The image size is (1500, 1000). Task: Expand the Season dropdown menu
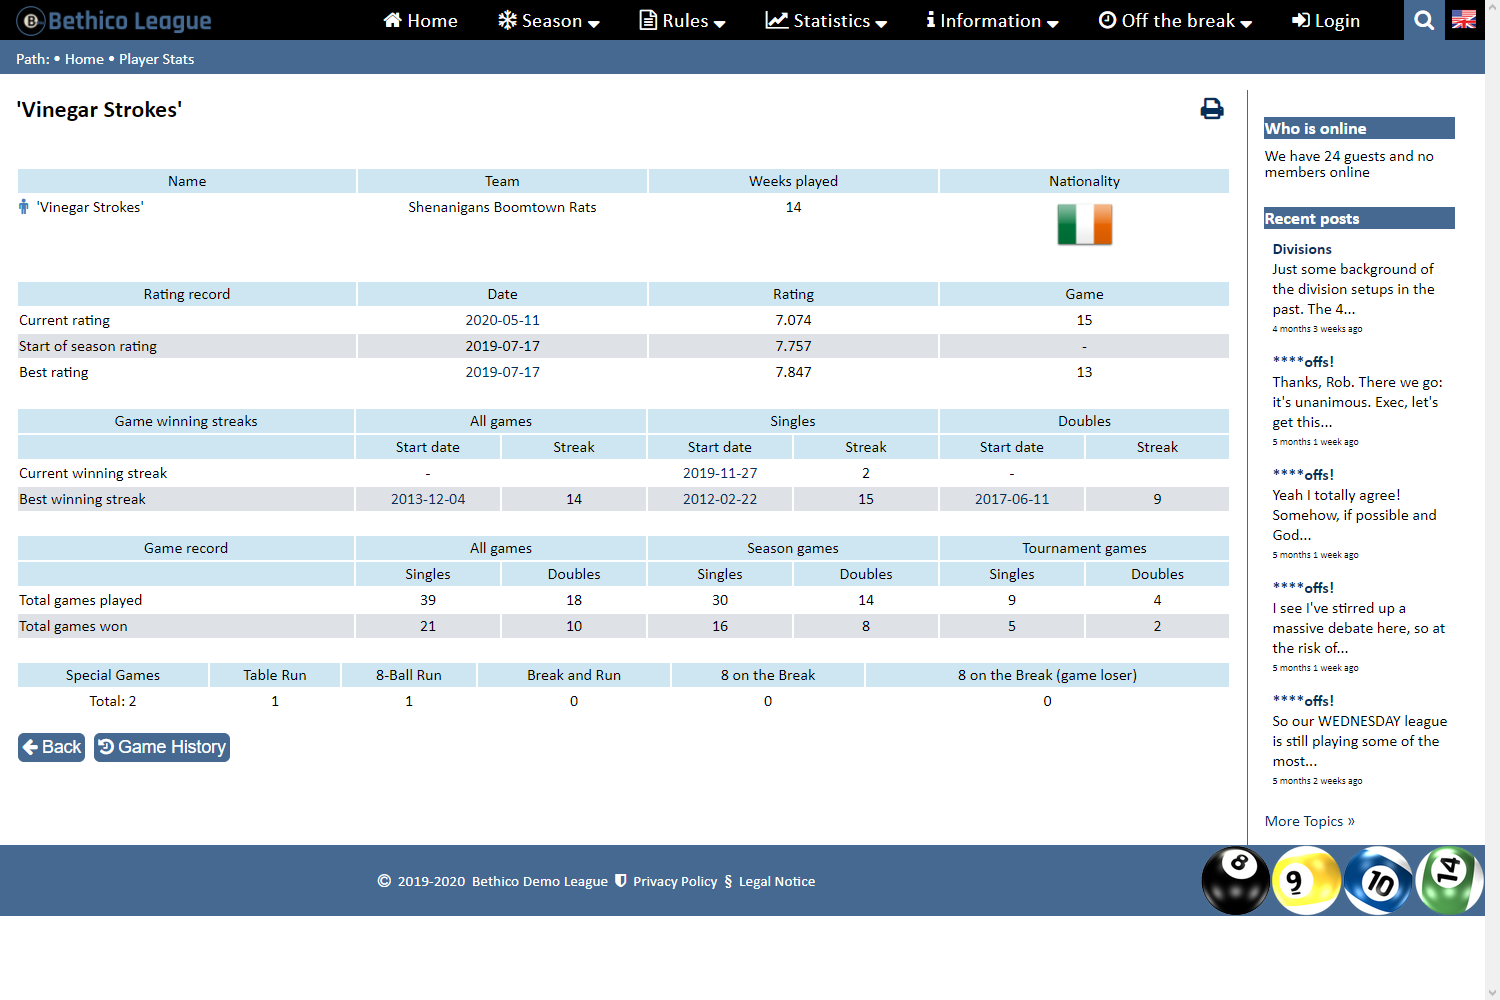pos(549,20)
